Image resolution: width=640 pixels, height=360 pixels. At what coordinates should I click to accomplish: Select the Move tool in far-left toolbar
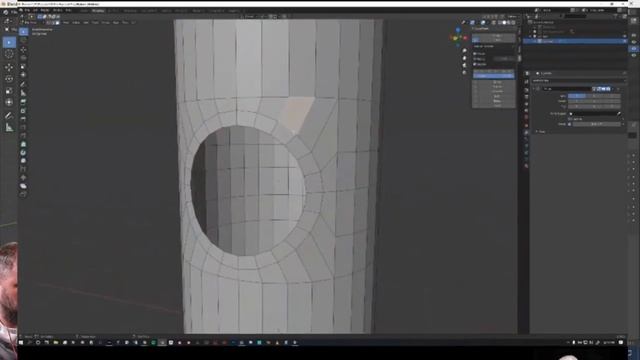pyautogui.click(x=9, y=67)
